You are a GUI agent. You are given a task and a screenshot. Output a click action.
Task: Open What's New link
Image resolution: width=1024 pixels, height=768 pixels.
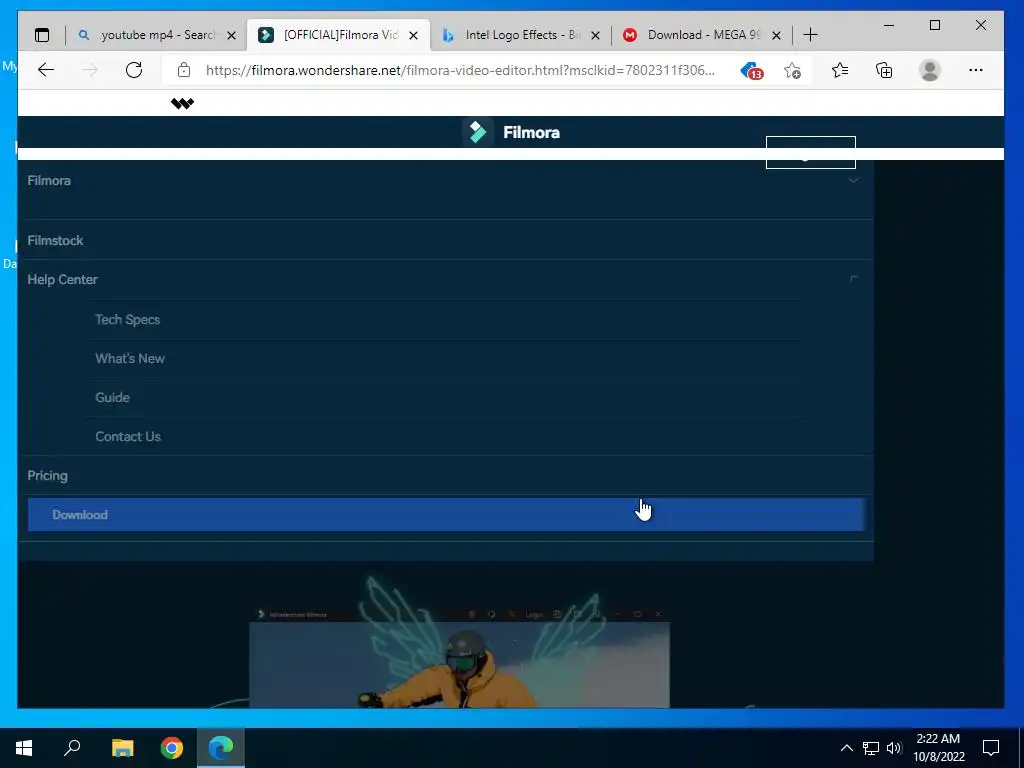(x=130, y=359)
